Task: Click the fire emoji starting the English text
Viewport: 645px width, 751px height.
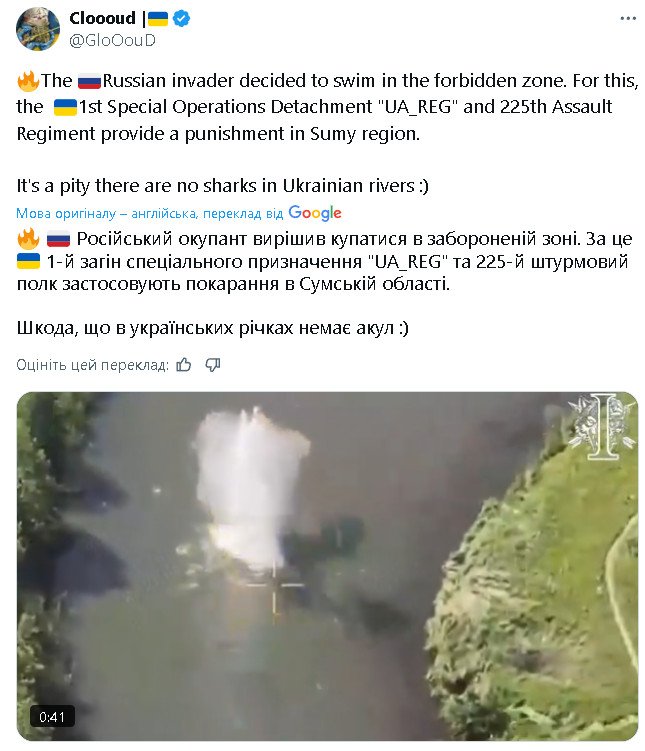Action: click(x=28, y=80)
